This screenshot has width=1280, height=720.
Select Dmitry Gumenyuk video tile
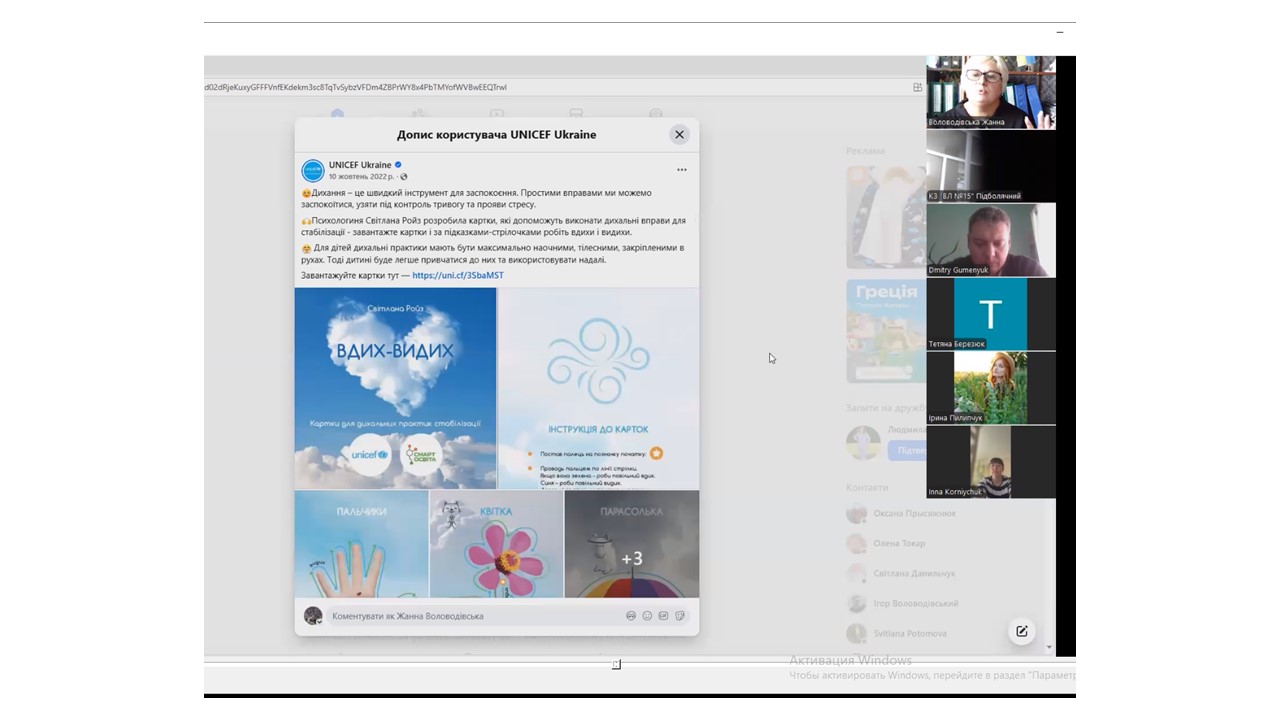(x=990, y=240)
